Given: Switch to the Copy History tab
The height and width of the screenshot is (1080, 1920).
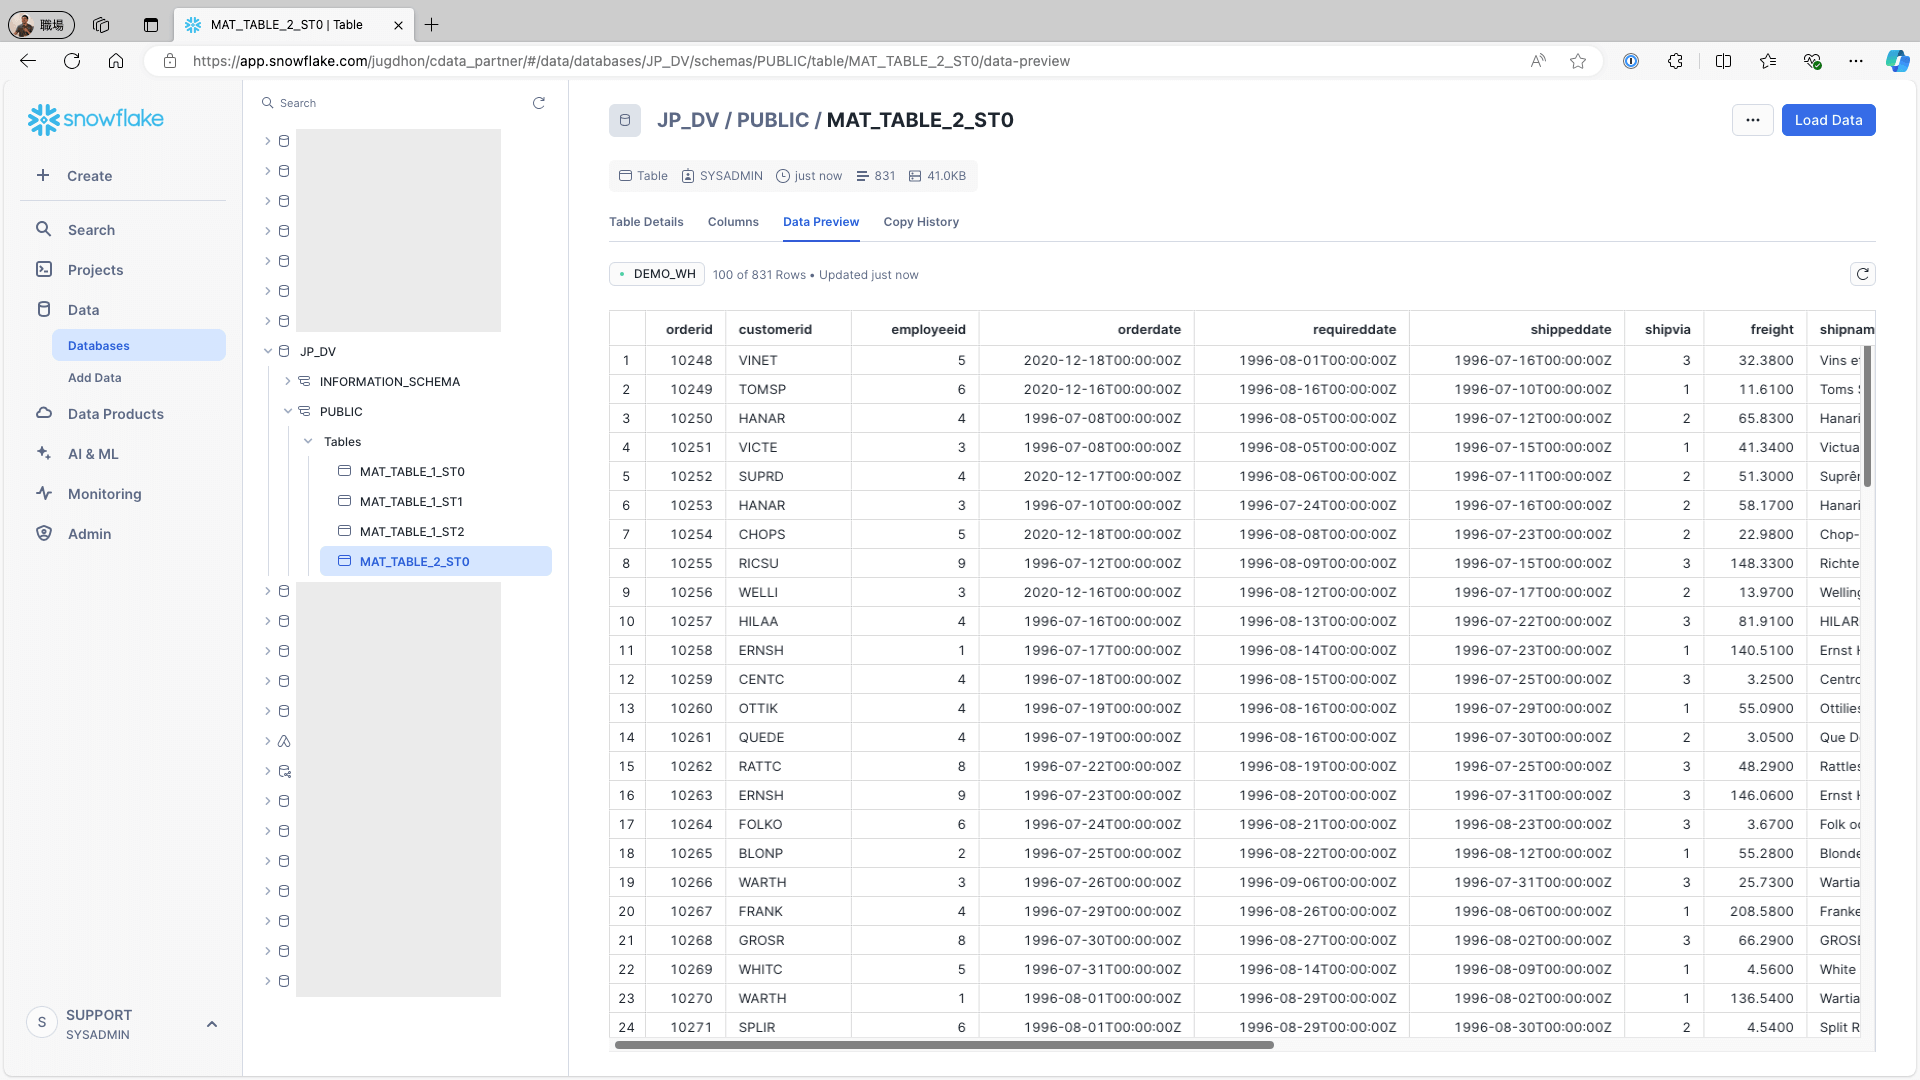Looking at the screenshot, I should coord(921,222).
